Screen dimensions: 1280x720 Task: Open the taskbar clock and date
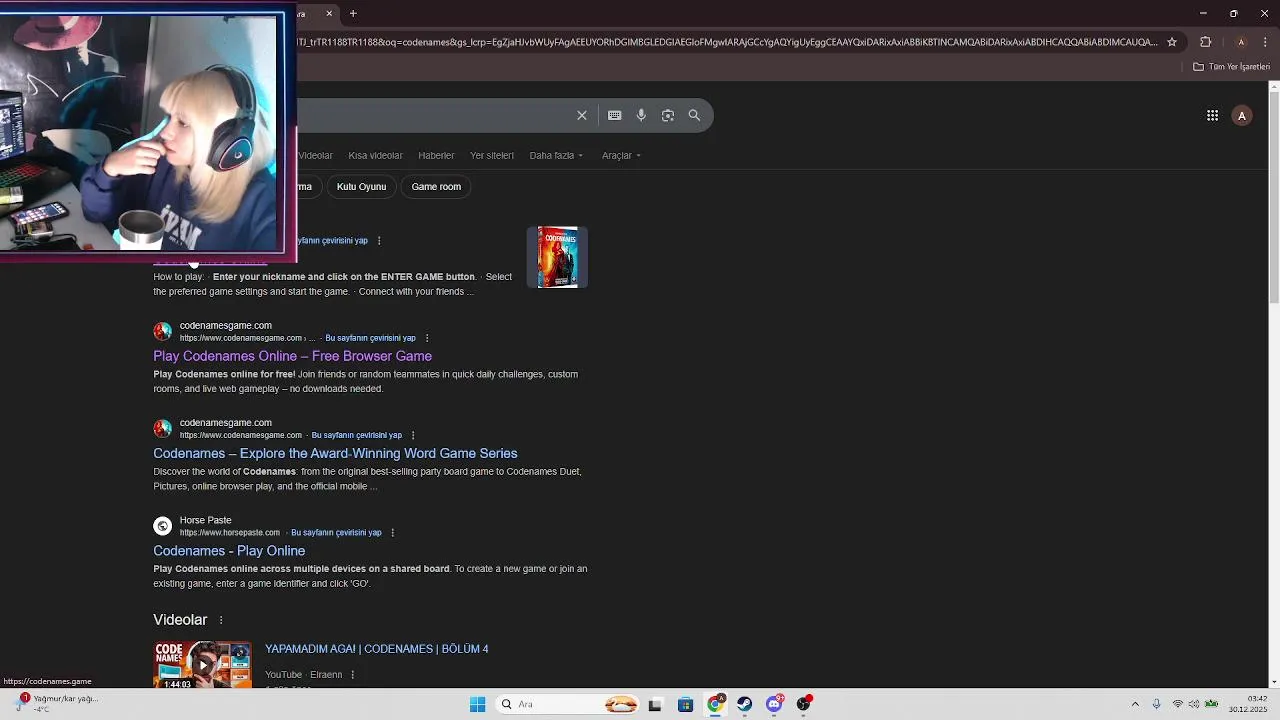[1248, 704]
